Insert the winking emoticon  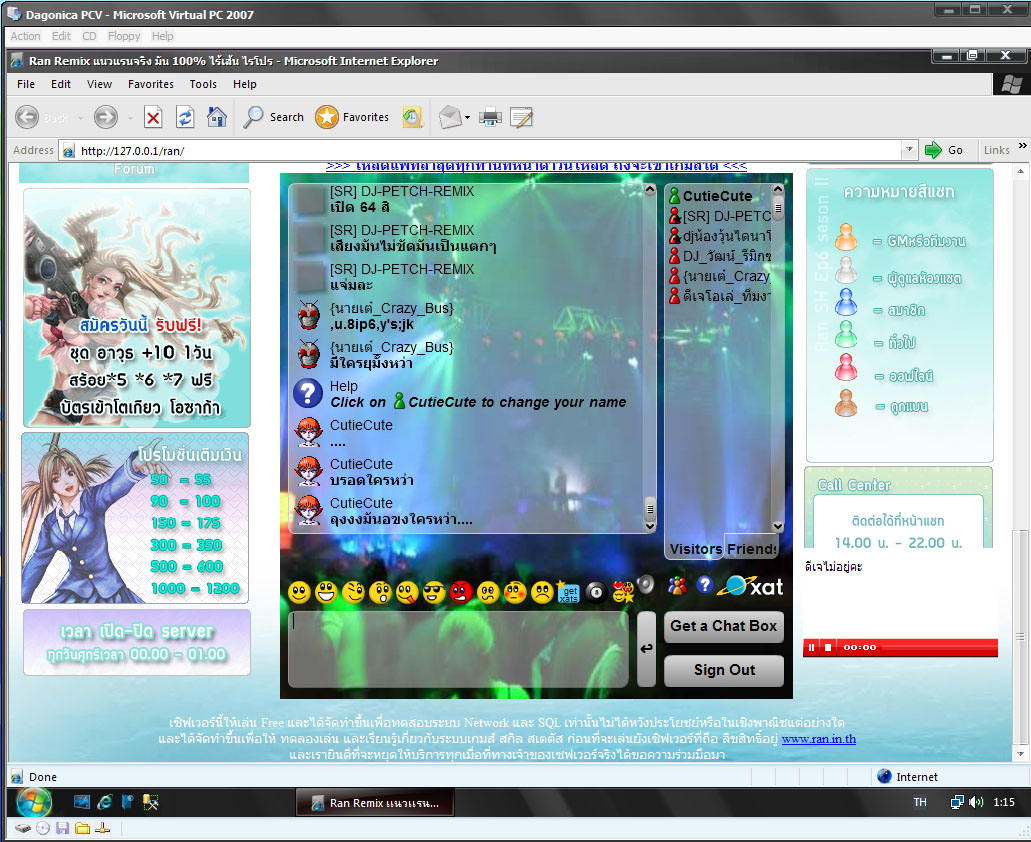pos(353,592)
